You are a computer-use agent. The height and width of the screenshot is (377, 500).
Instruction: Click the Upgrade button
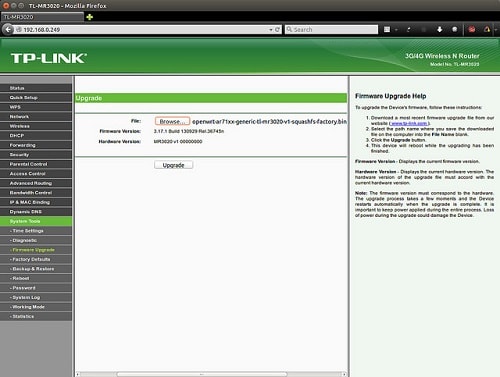click(173, 165)
